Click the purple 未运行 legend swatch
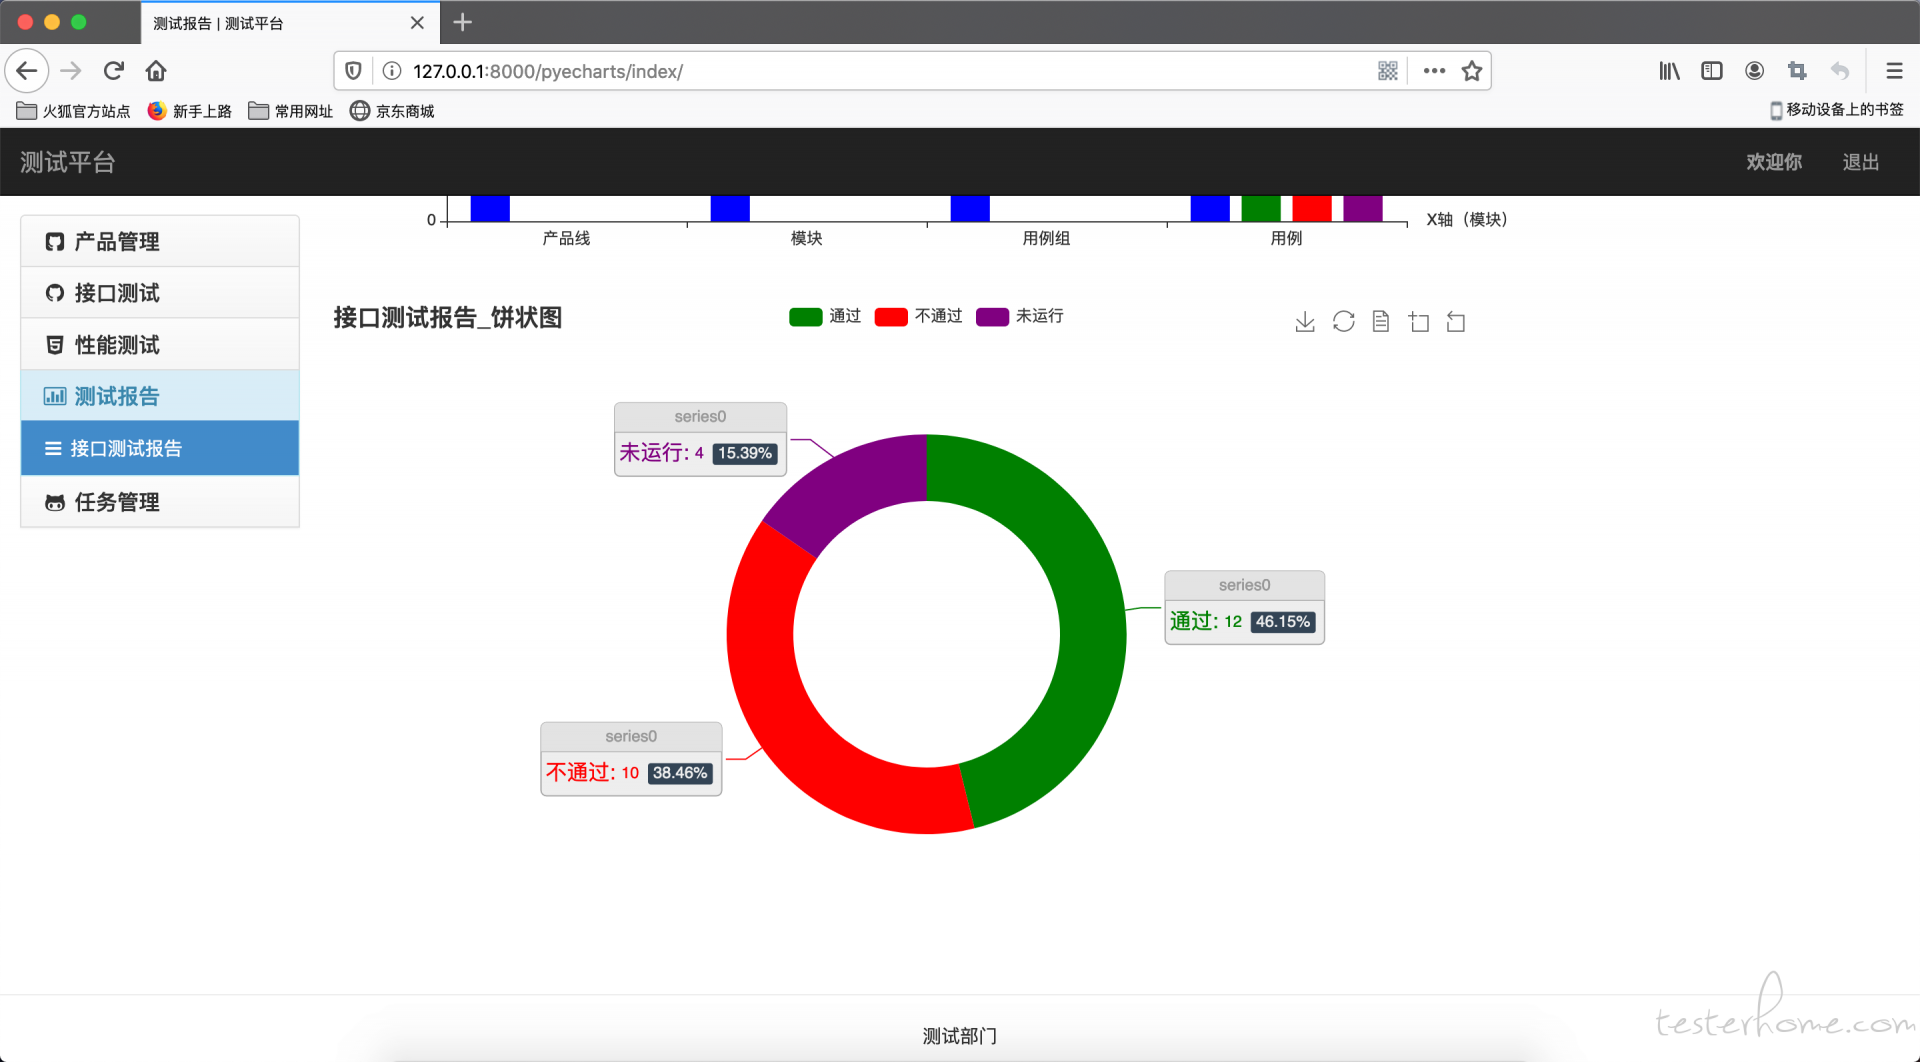1920x1062 pixels. point(992,317)
